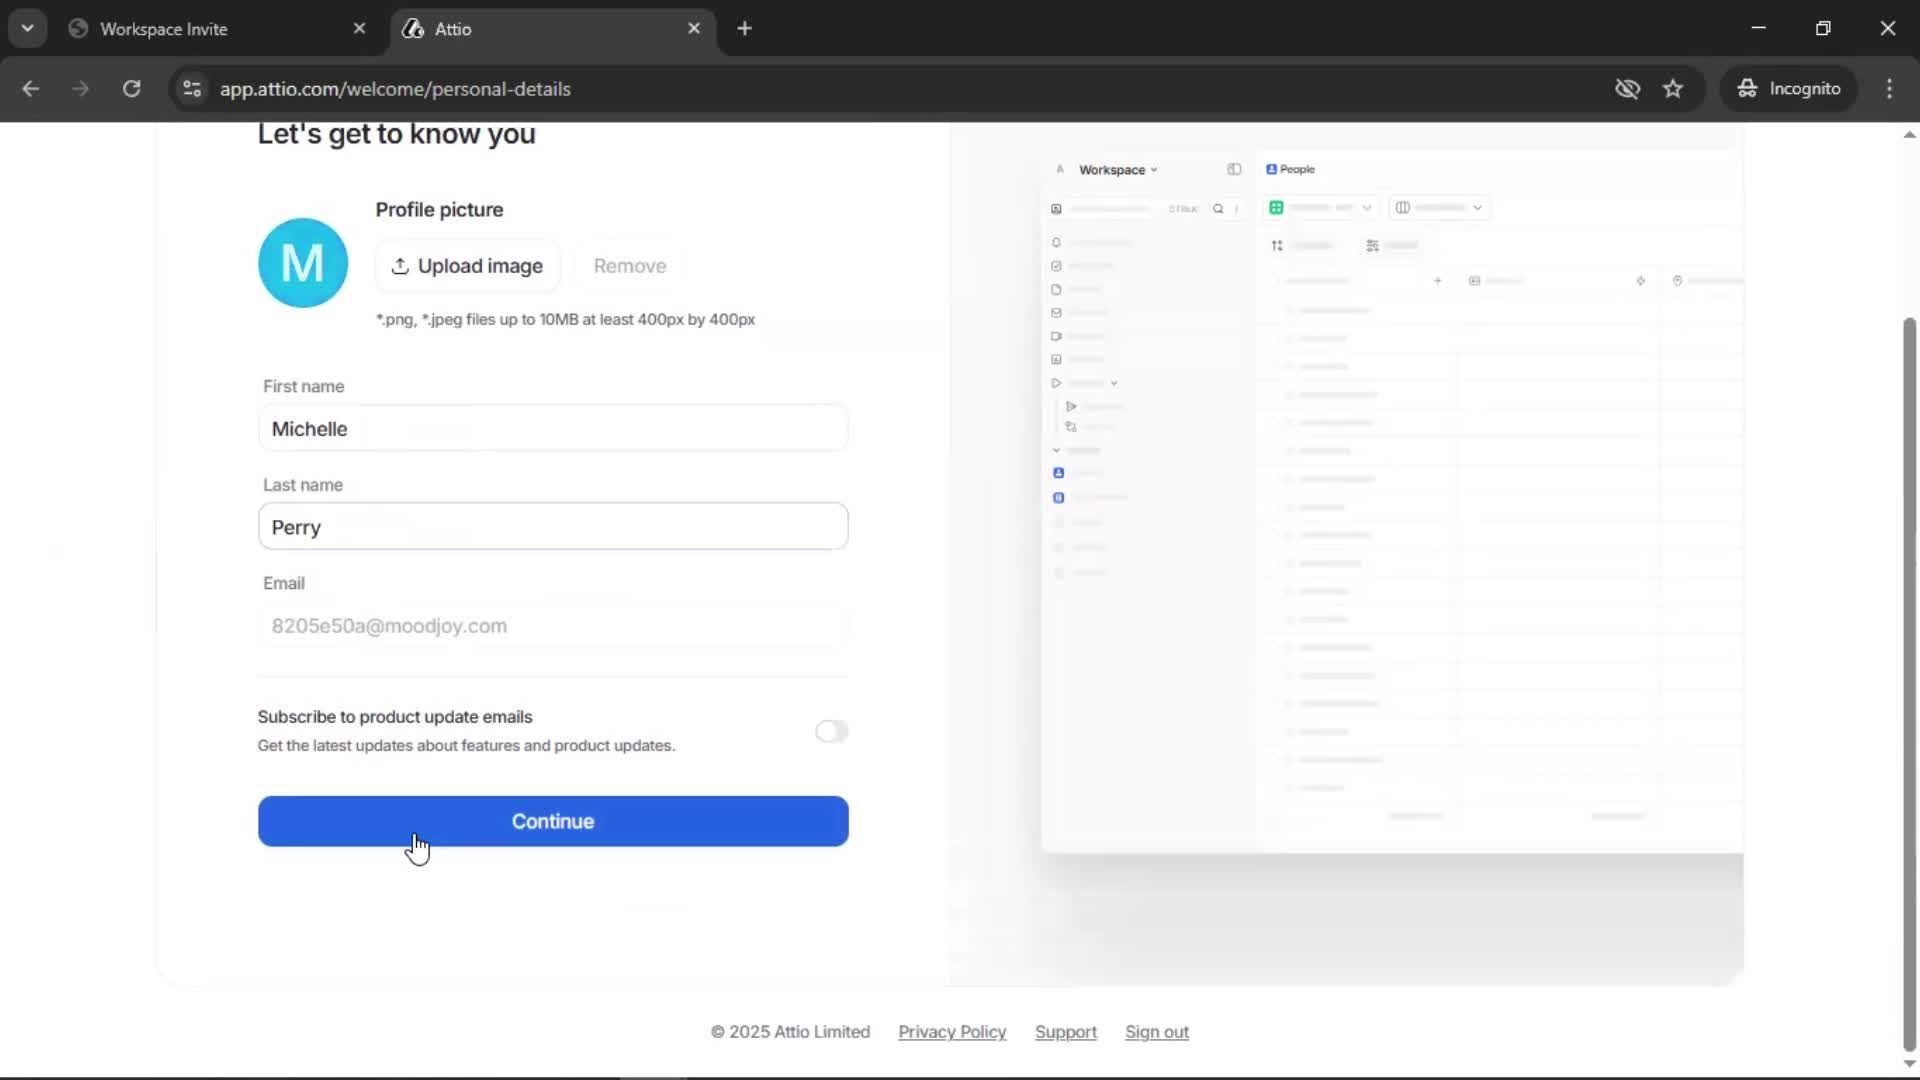Viewport: 1920px width, 1080px height.
Task: Click the search magnifier icon in the Workspace preview sidebar
Action: [x=1218, y=208]
